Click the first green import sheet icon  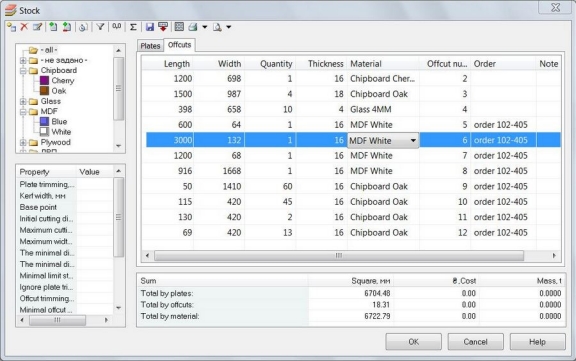click(x=53, y=27)
